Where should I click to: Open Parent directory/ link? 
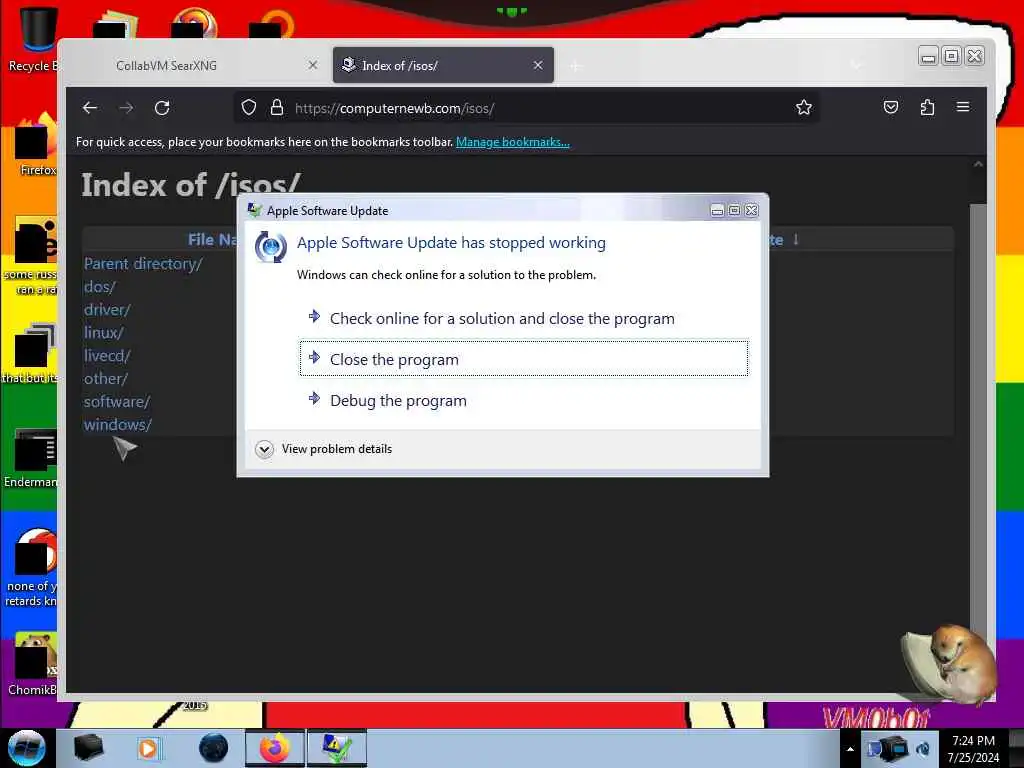[x=143, y=264]
